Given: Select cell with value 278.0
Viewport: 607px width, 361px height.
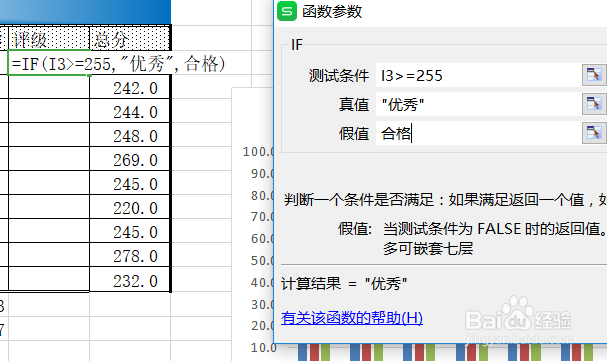Looking at the screenshot, I should tap(130, 255).
